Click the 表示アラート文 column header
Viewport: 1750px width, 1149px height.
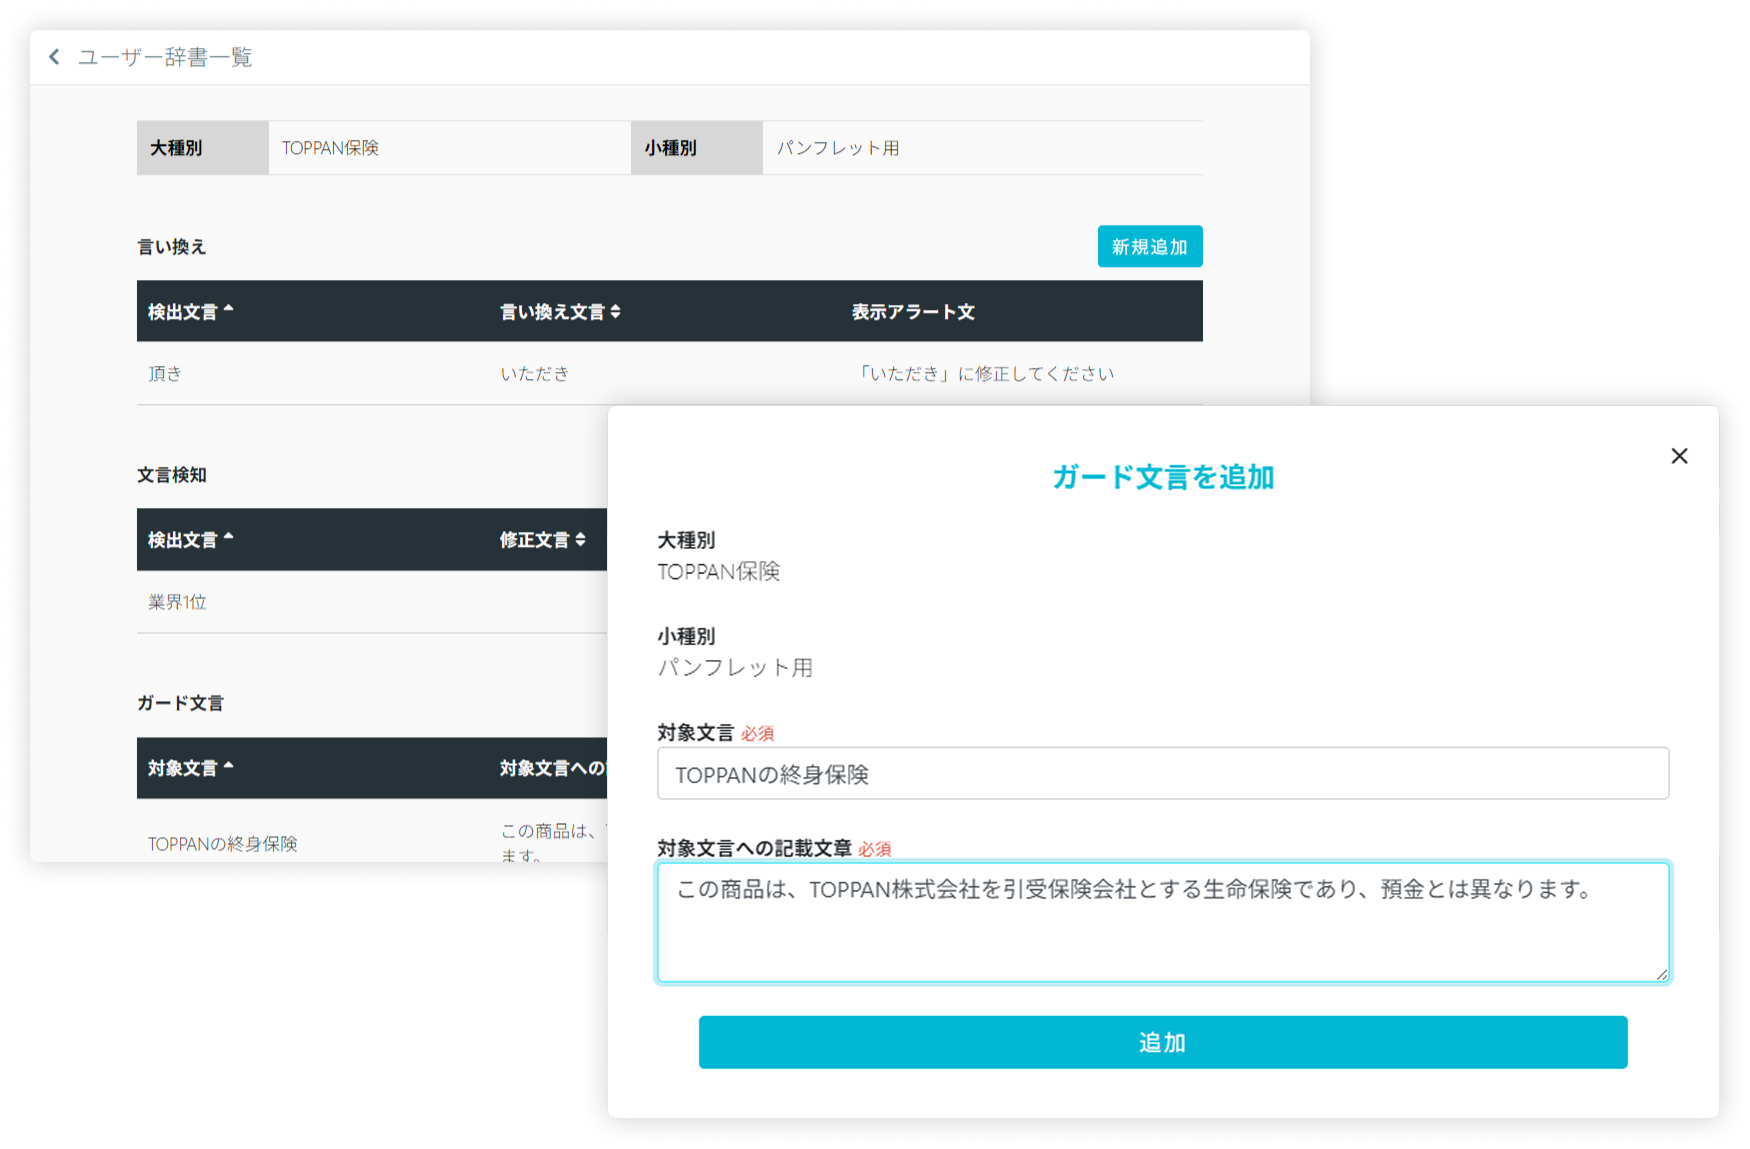912,312
